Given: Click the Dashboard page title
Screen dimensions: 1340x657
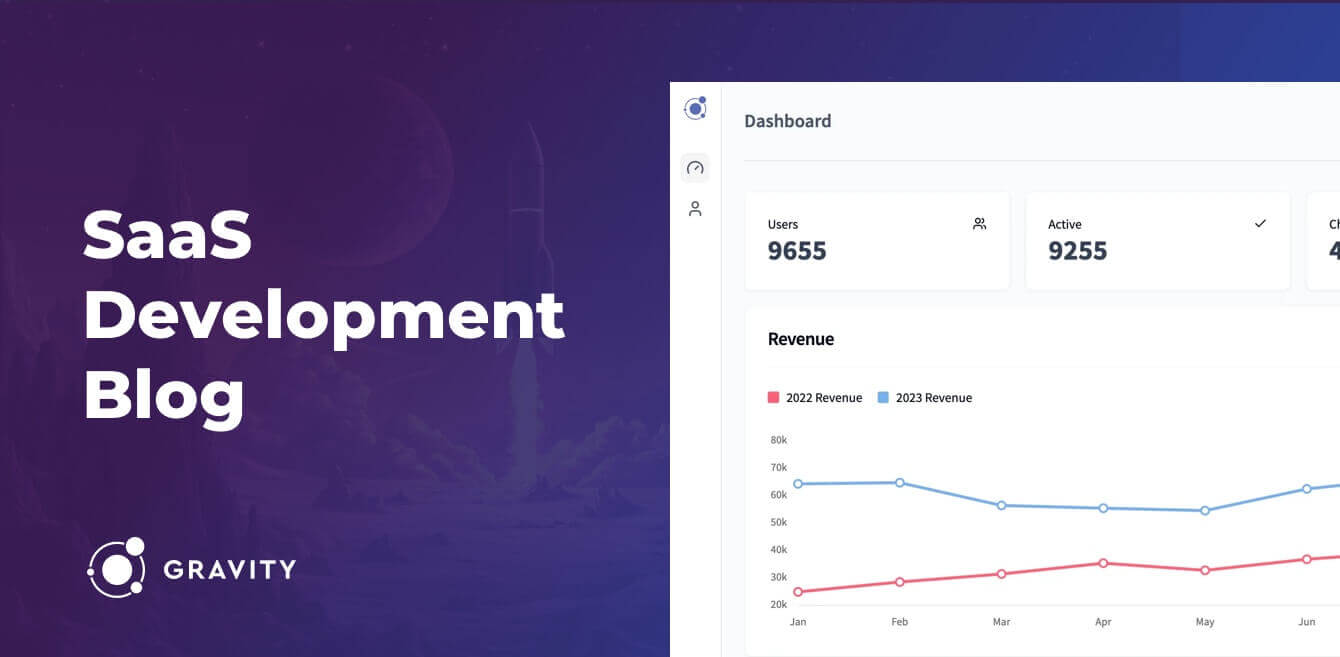Looking at the screenshot, I should pyautogui.click(x=787, y=121).
